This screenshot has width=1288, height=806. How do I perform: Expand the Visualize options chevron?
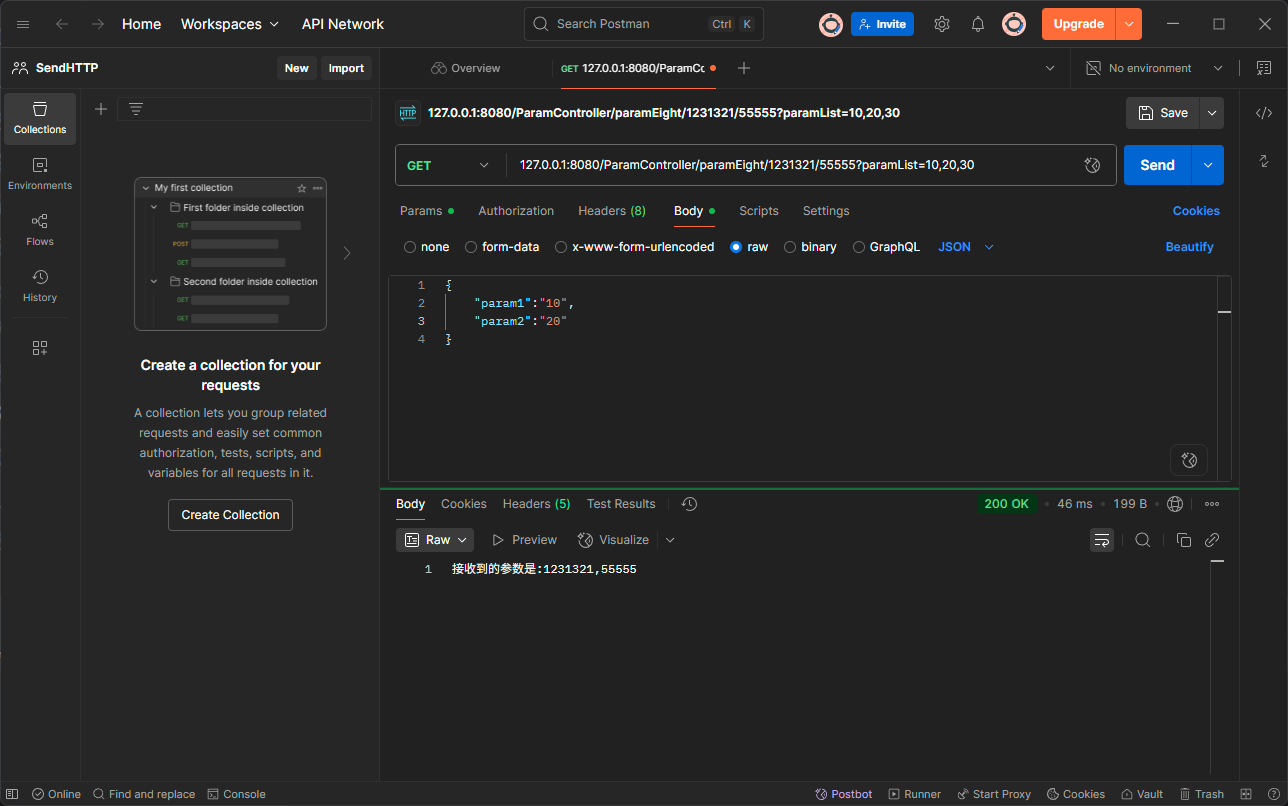click(670, 540)
